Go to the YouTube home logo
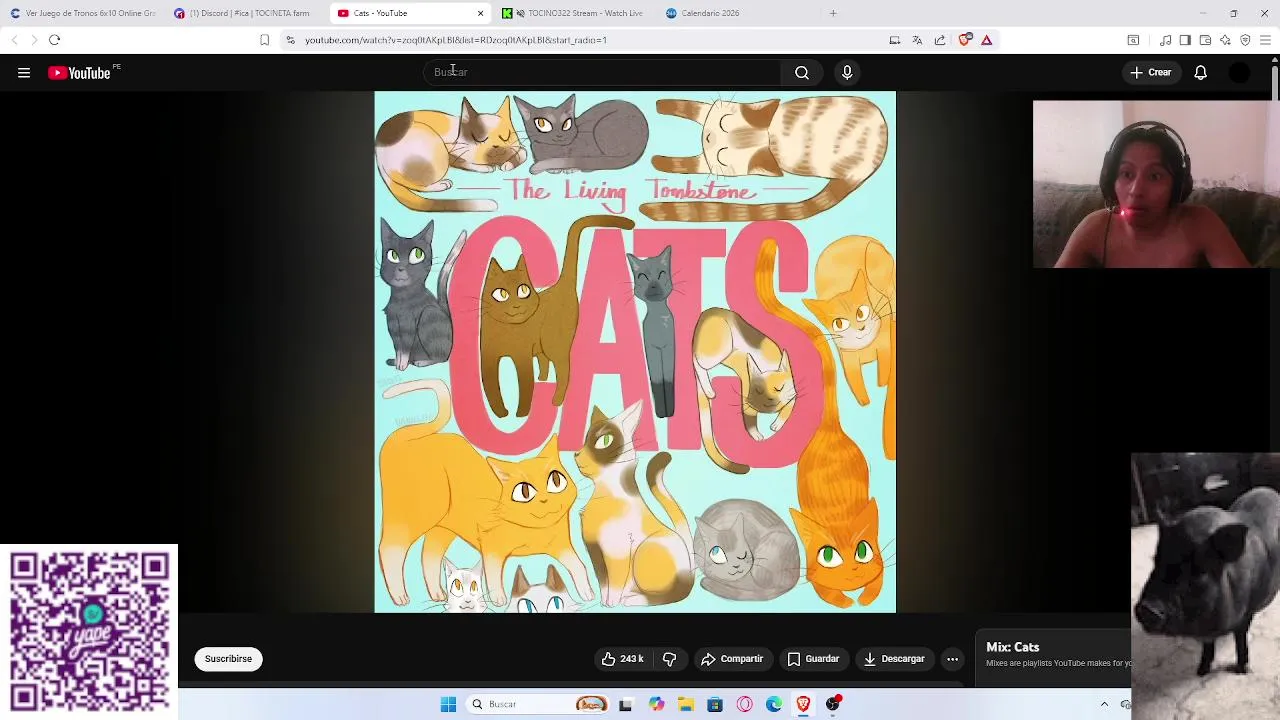 (79, 72)
